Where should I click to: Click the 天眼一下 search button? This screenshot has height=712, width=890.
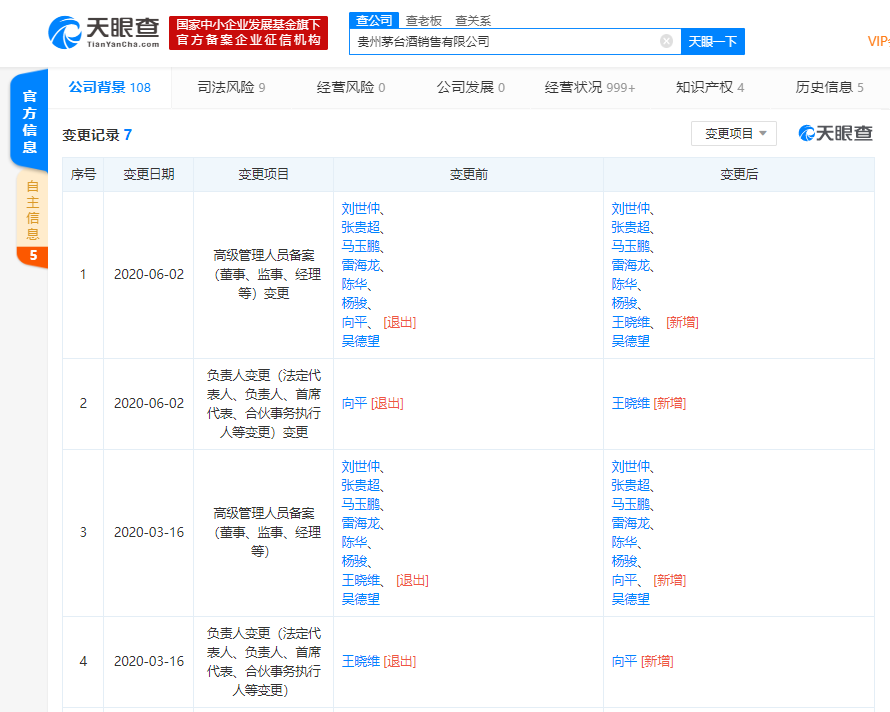712,41
